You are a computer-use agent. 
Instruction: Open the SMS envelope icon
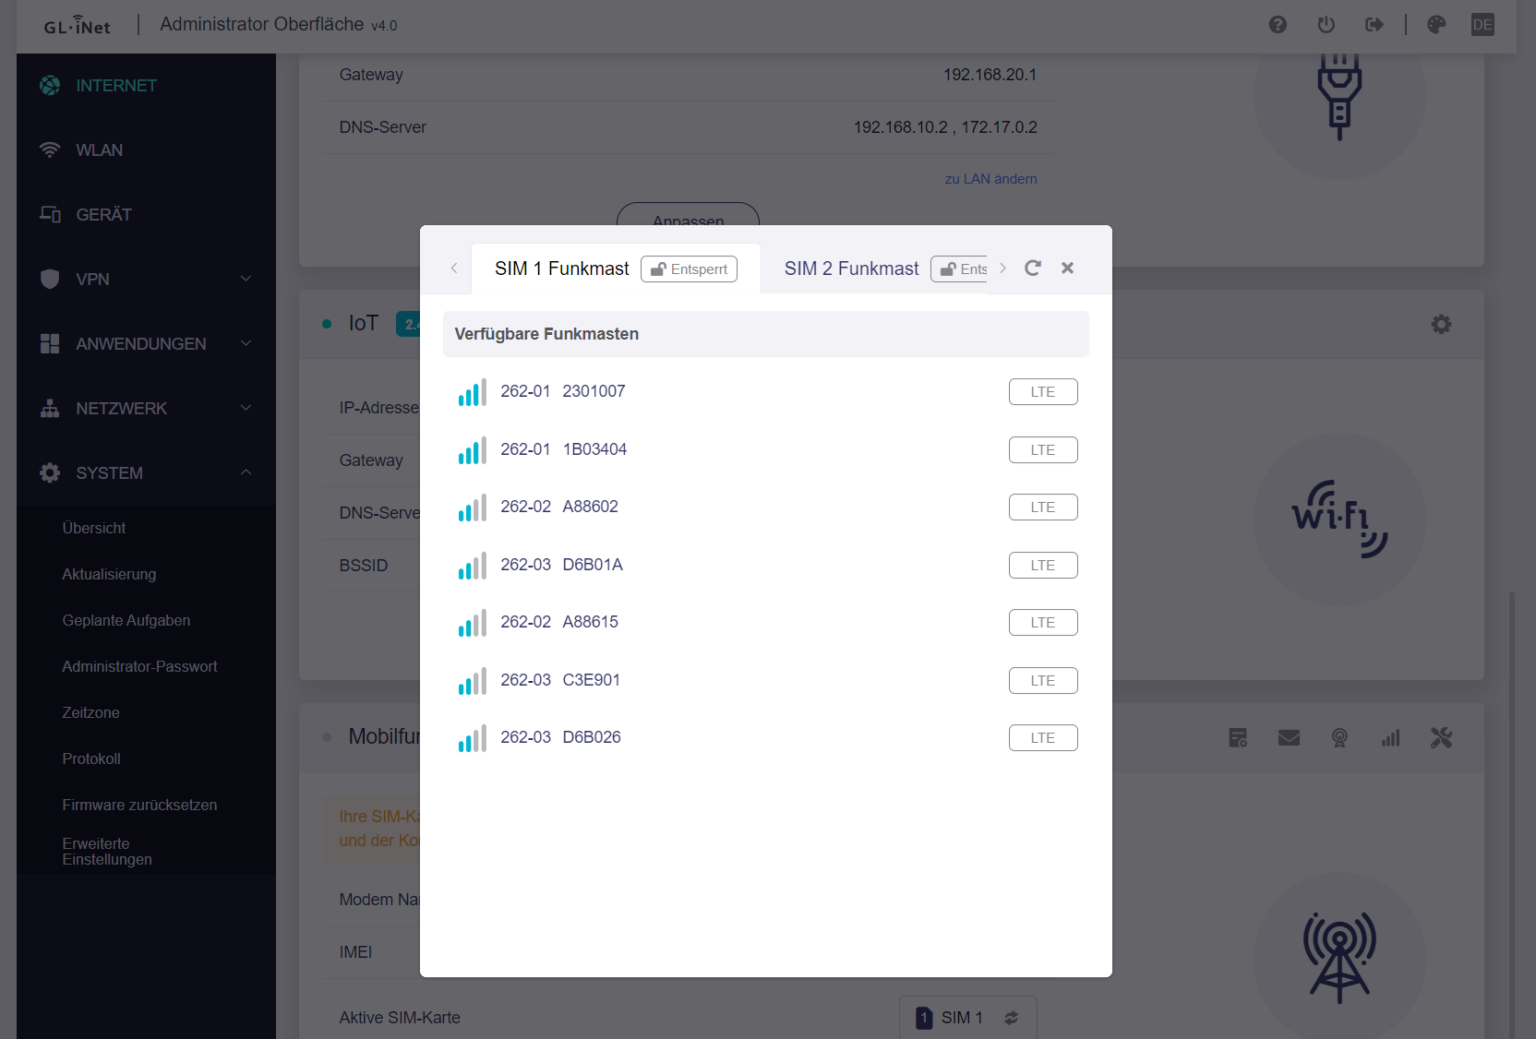1288,738
